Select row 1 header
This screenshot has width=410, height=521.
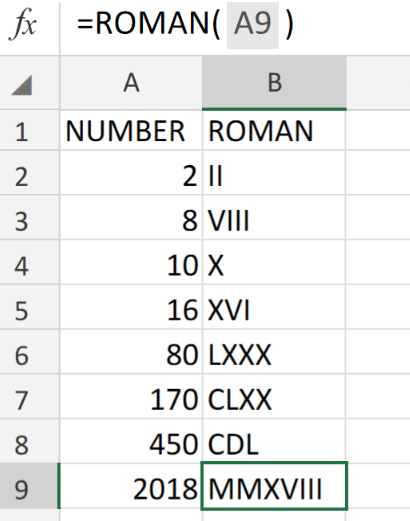[22, 131]
